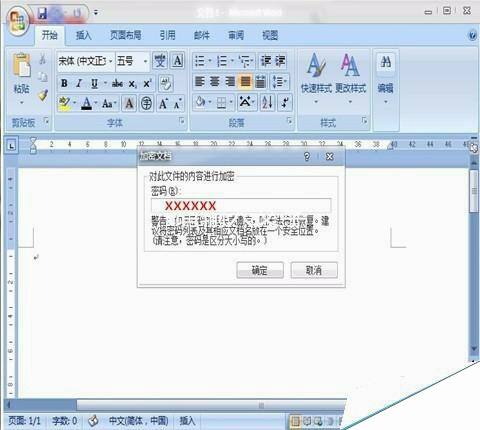
Task: Open Word help question mark icon
Action: tap(472, 35)
